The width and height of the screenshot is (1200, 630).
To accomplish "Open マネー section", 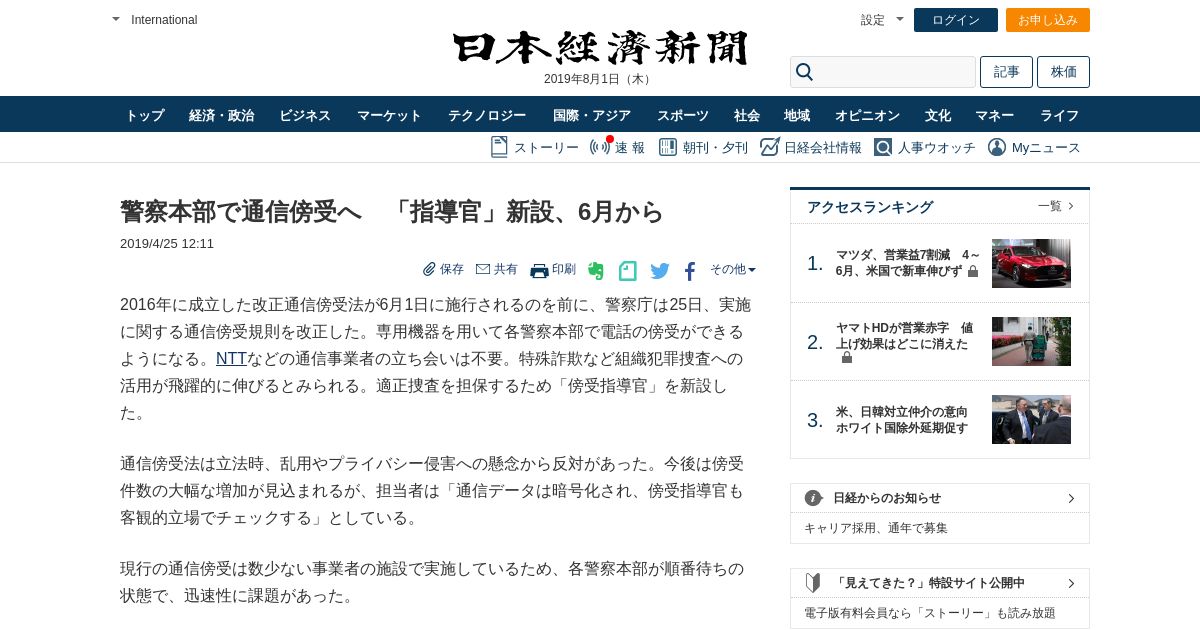I will [x=995, y=115].
